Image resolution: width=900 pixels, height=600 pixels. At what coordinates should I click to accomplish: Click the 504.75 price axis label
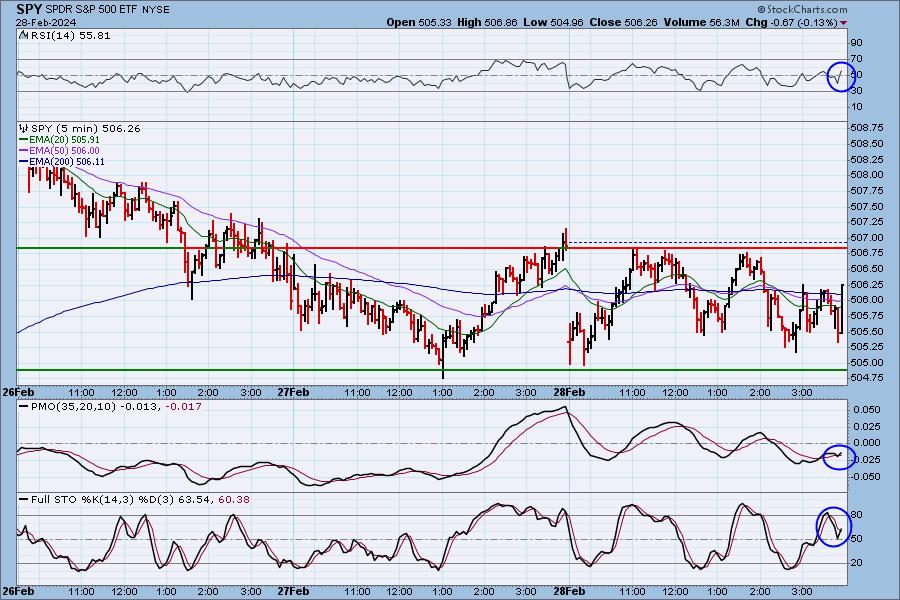(867, 377)
